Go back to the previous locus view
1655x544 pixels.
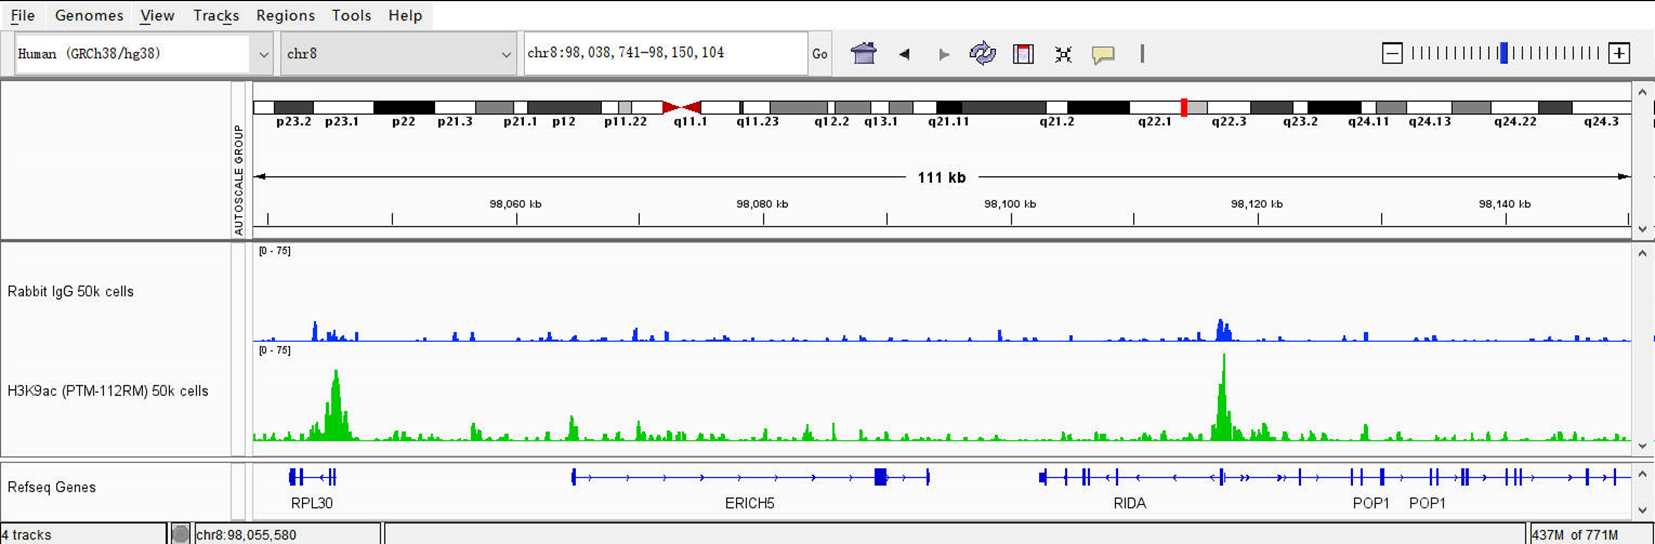[x=904, y=54]
